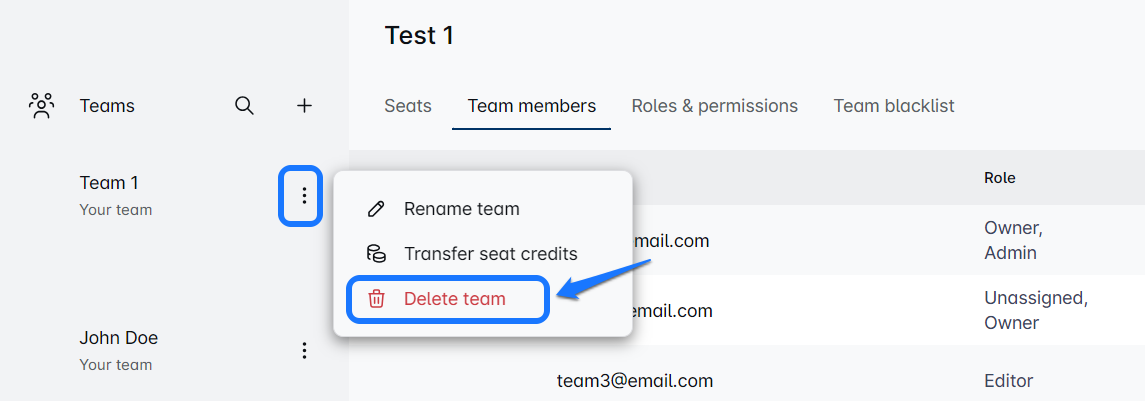This screenshot has width=1145, height=401.
Task: Click the Teams sidebar label
Action: point(107,106)
